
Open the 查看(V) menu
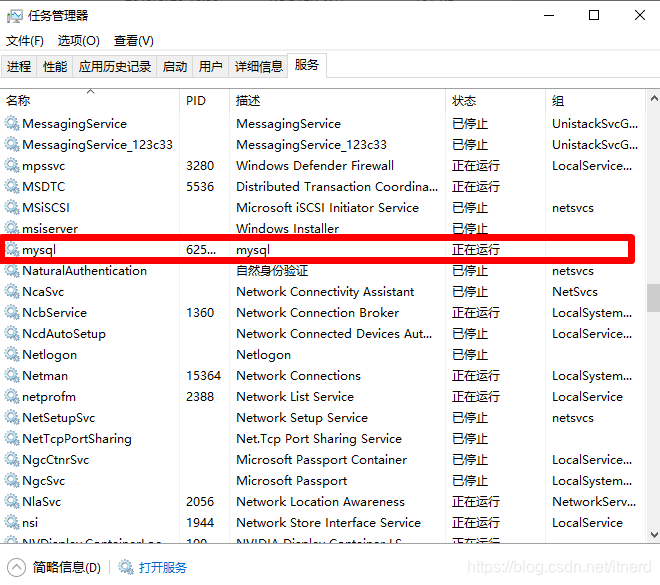[x=133, y=41]
